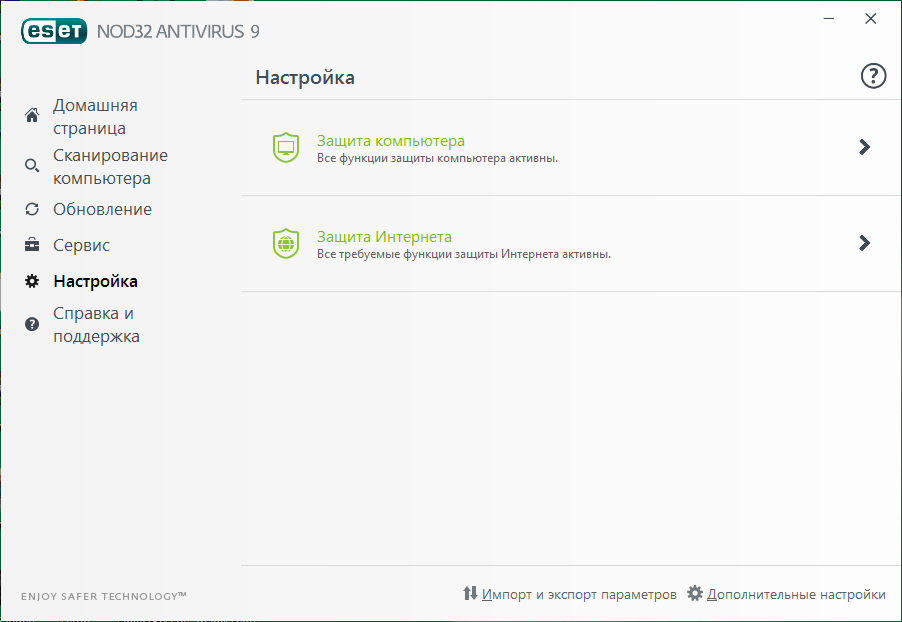
Task: Click the question mark icon beside Справка и поддержка
Action: (32, 324)
